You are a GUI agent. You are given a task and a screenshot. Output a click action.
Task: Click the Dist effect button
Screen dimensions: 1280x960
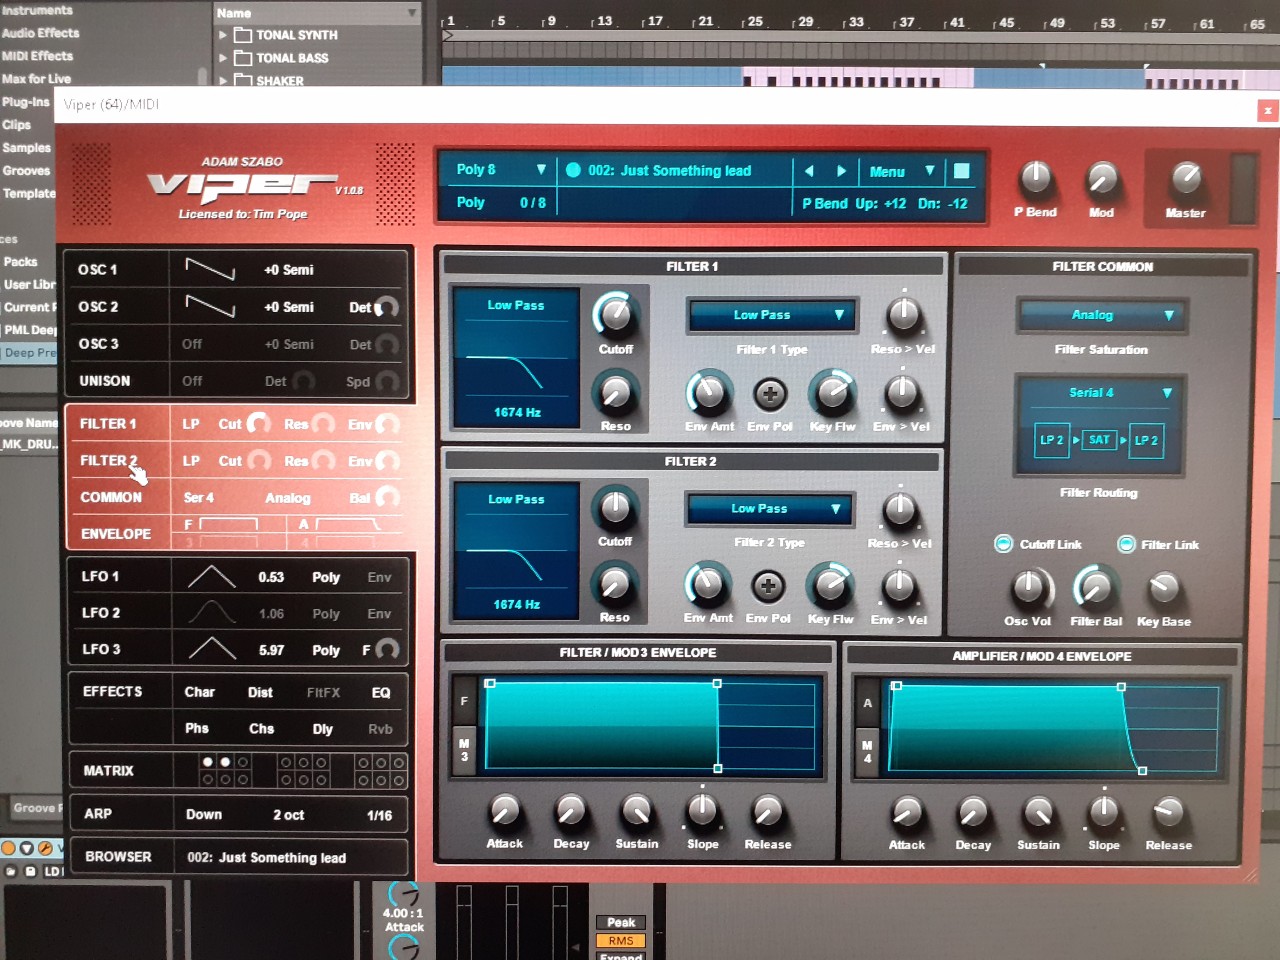260,692
